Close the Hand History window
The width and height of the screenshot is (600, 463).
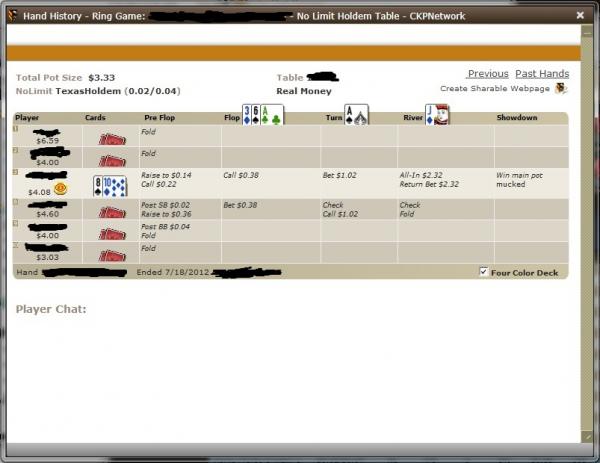[x=580, y=16]
